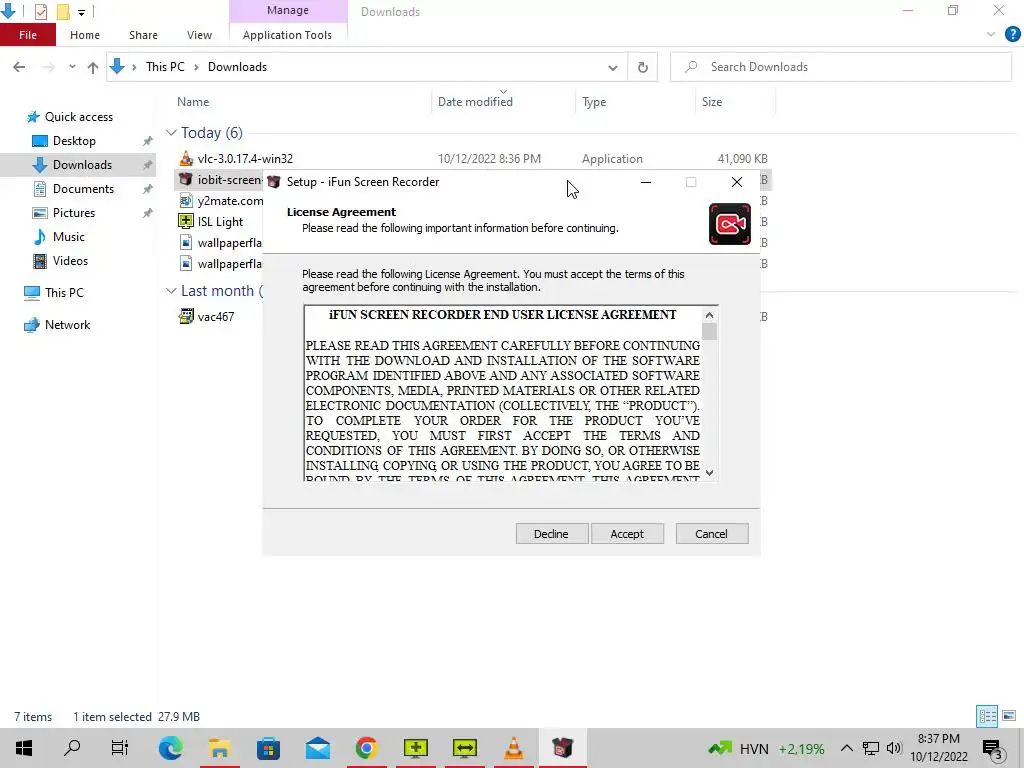1024x768 pixels.
Task: Select the y2mate.com file
Action: pos(221,200)
